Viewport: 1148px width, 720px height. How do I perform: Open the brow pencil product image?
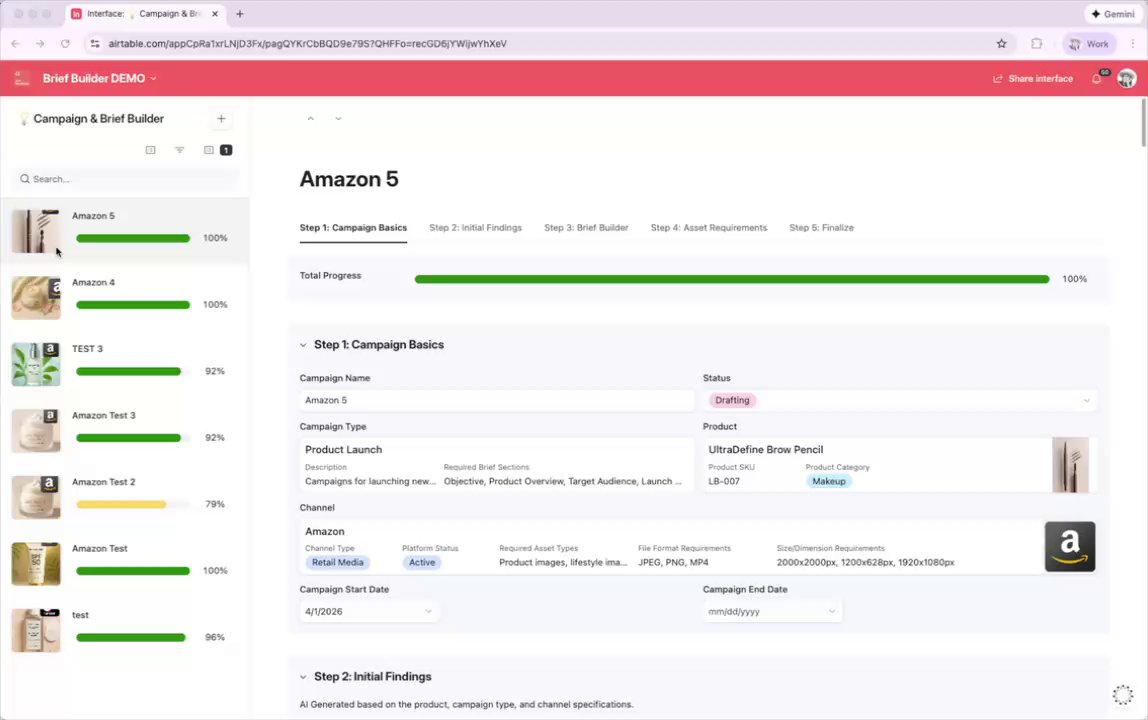pyautogui.click(x=1070, y=465)
